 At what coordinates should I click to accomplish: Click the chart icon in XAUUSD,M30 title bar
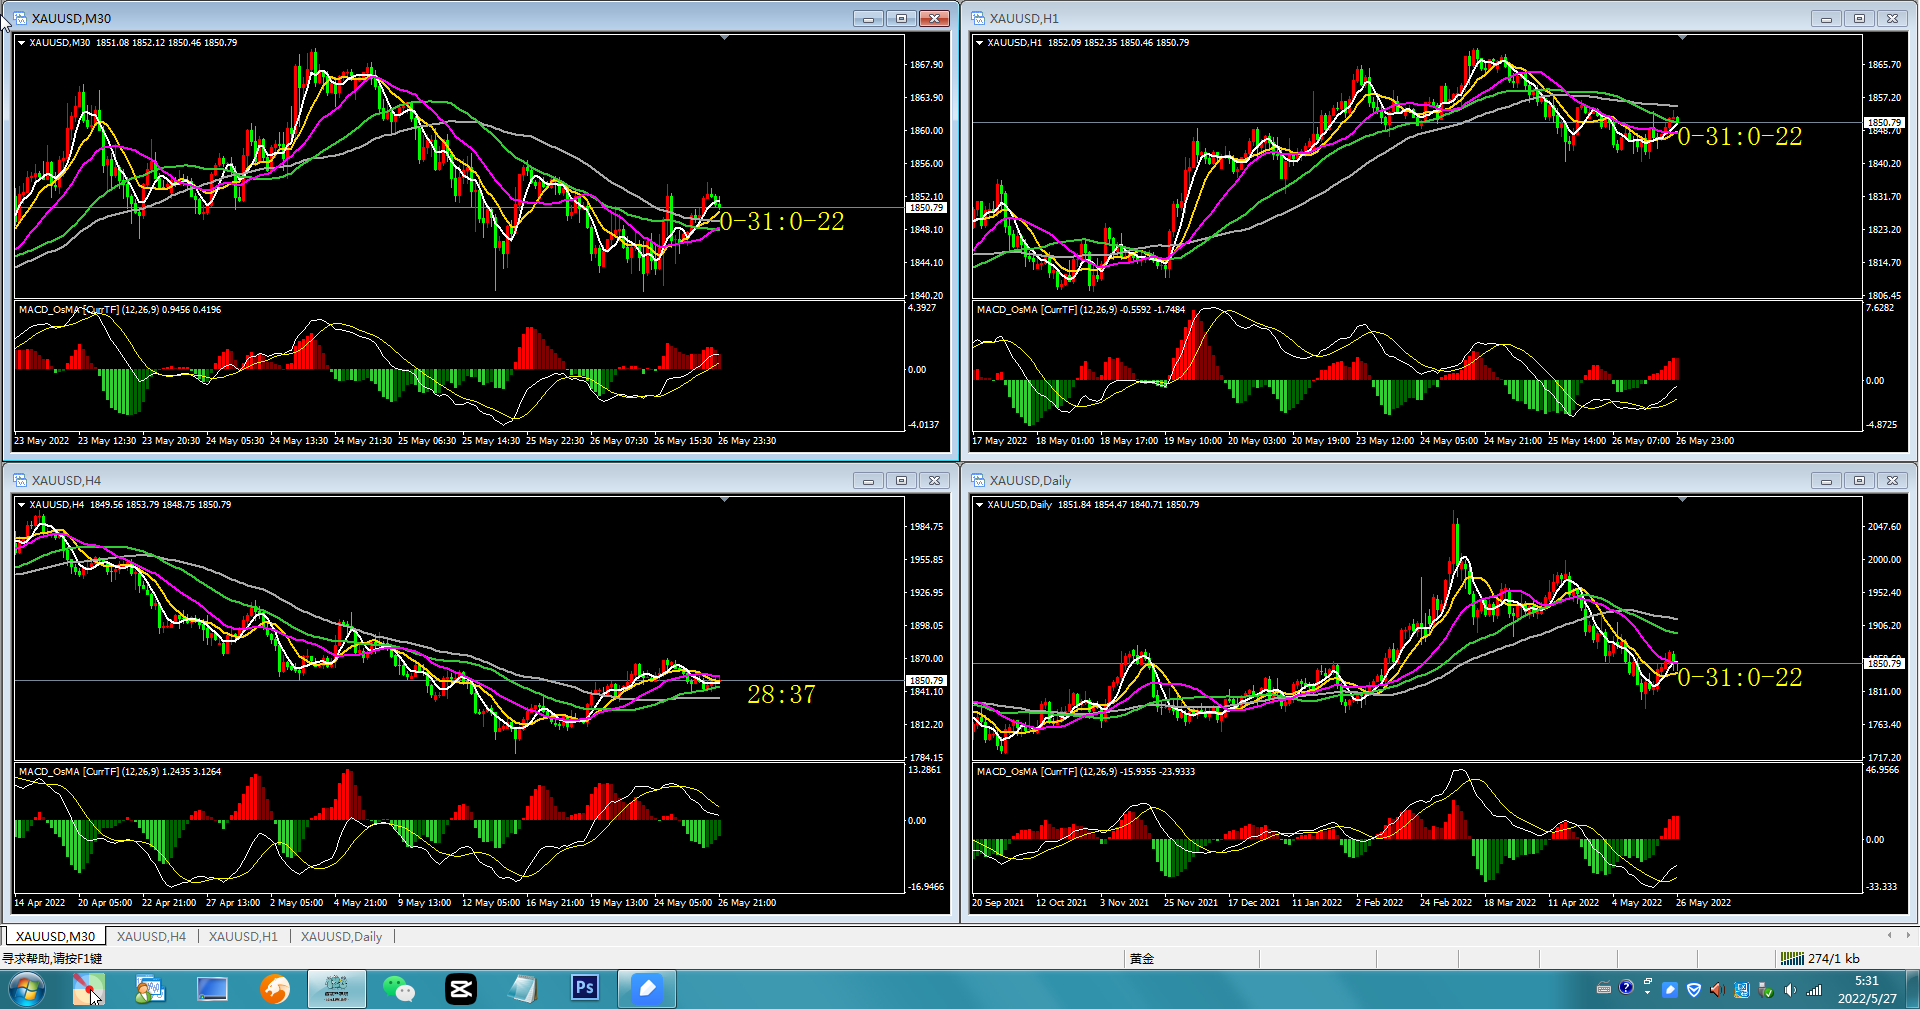20,18
